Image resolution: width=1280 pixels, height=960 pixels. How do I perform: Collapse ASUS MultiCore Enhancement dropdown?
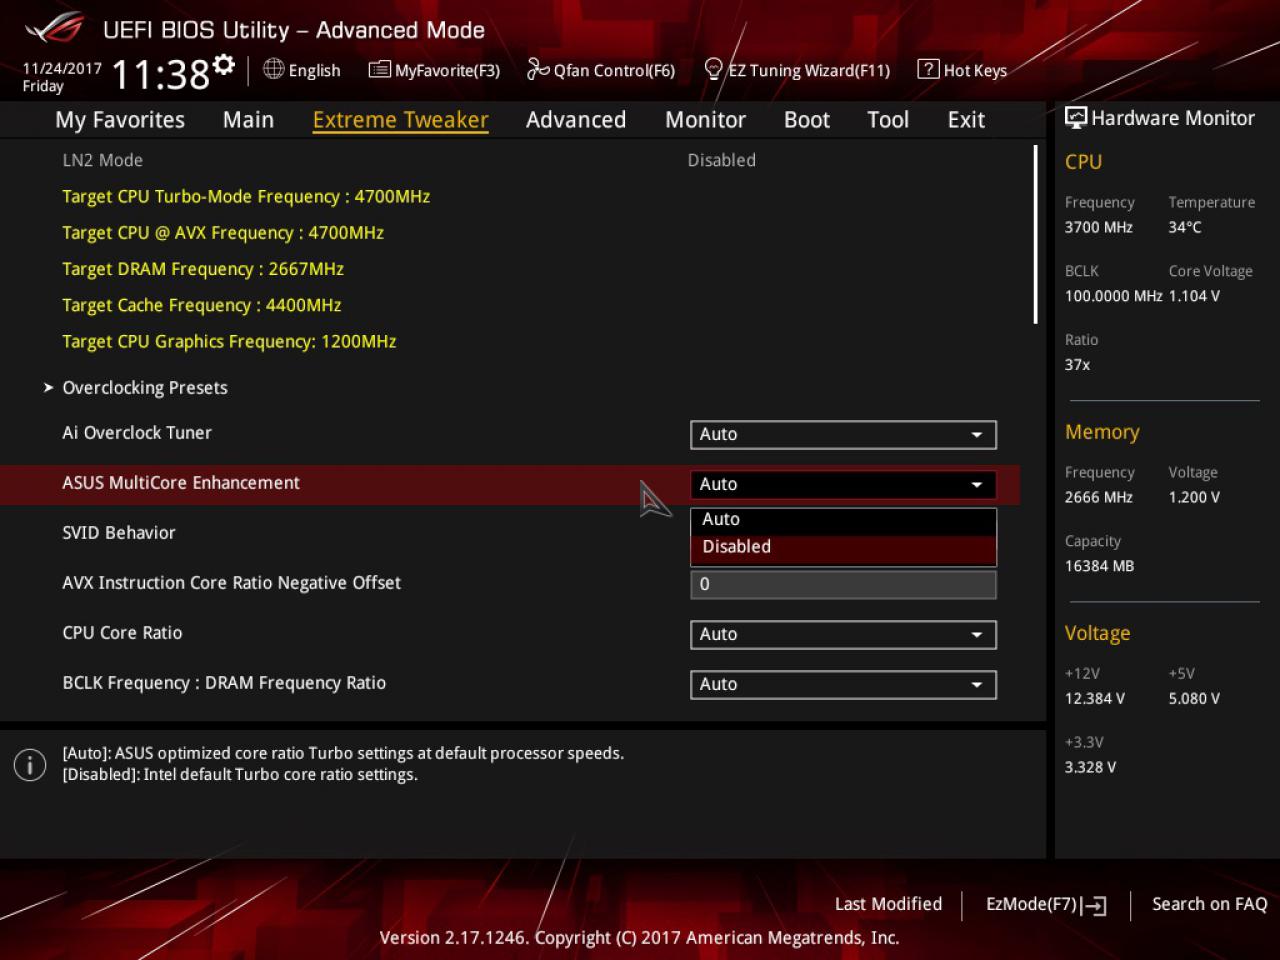click(843, 484)
